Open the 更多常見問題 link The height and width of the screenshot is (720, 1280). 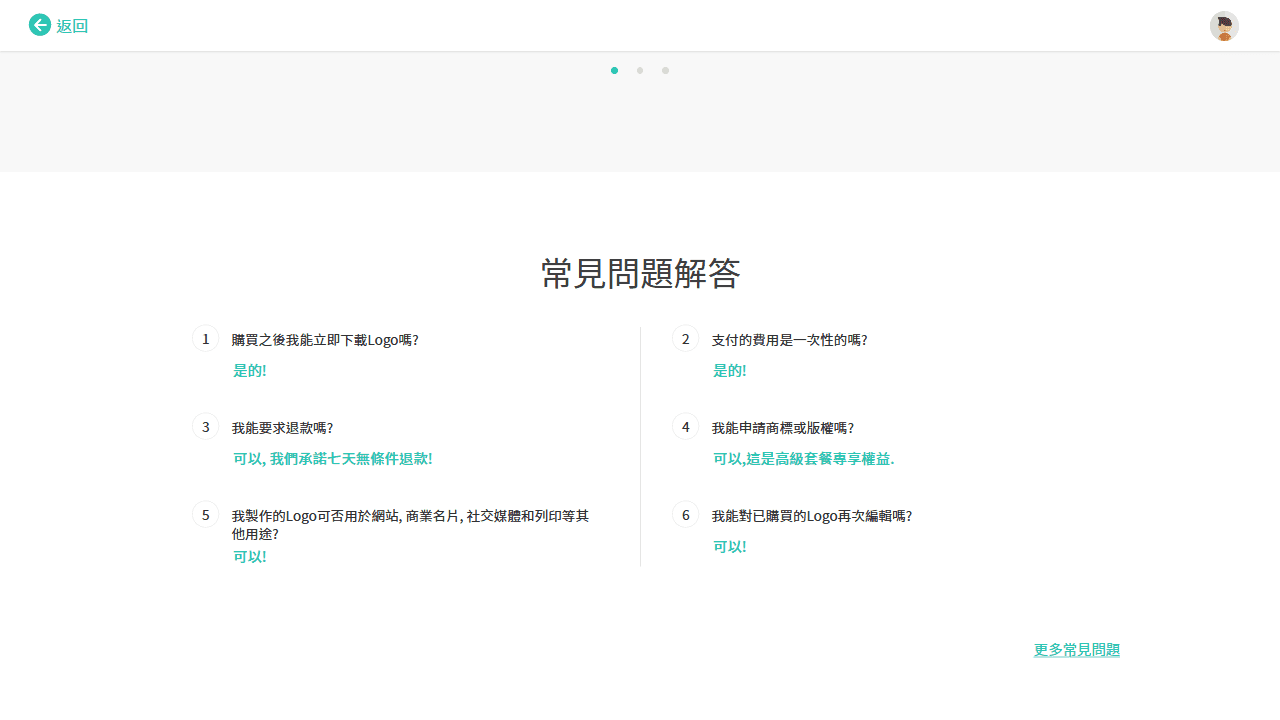[1077, 649]
